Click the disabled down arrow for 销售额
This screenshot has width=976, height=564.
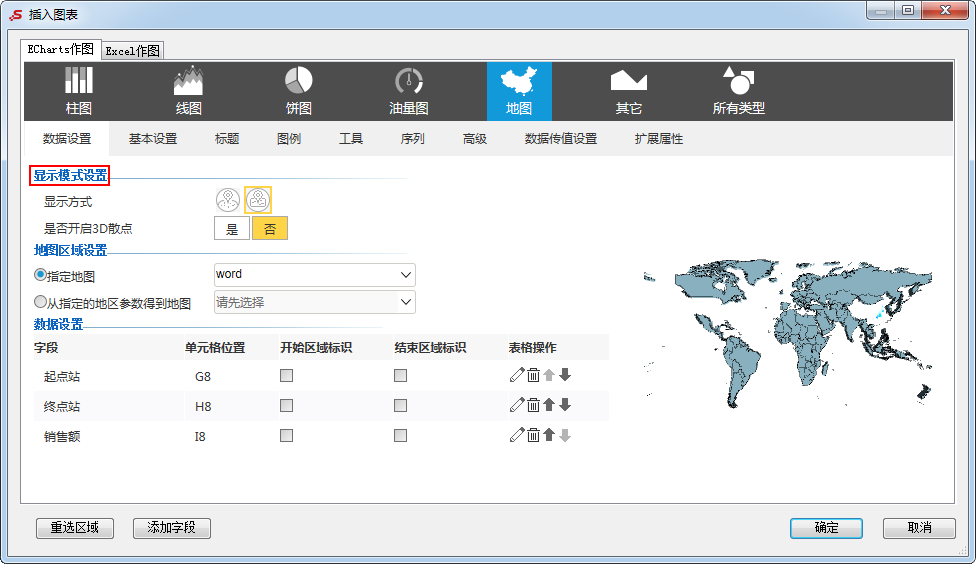[x=565, y=435]
